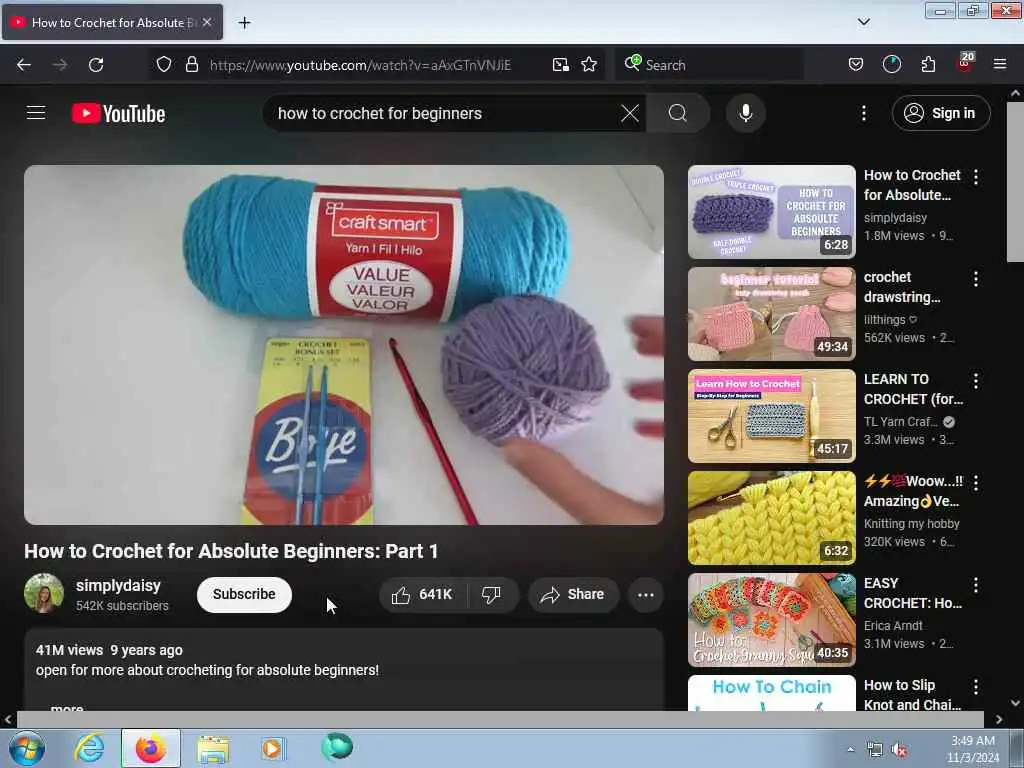Image resolution: width=1024 pixels, height=768 pixels.
Task: Click the picture-in-picture icon in address bar
Action: 560,64
